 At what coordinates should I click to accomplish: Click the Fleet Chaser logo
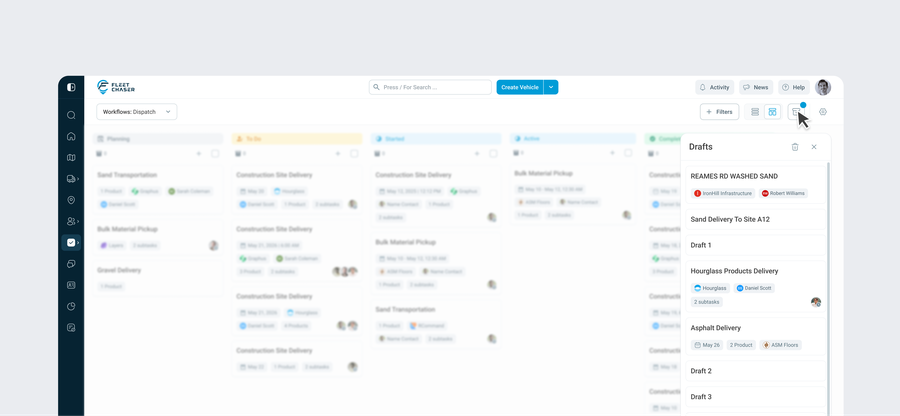(x=116, y=87)
